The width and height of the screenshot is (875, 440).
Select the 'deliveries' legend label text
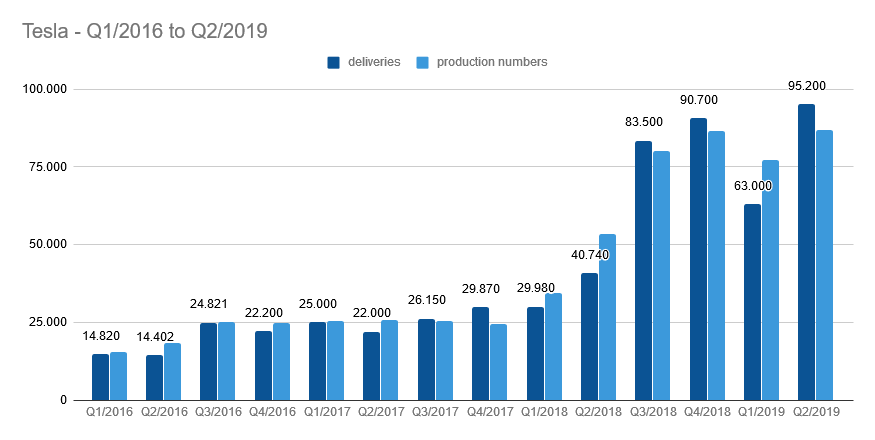coord(375,62)
